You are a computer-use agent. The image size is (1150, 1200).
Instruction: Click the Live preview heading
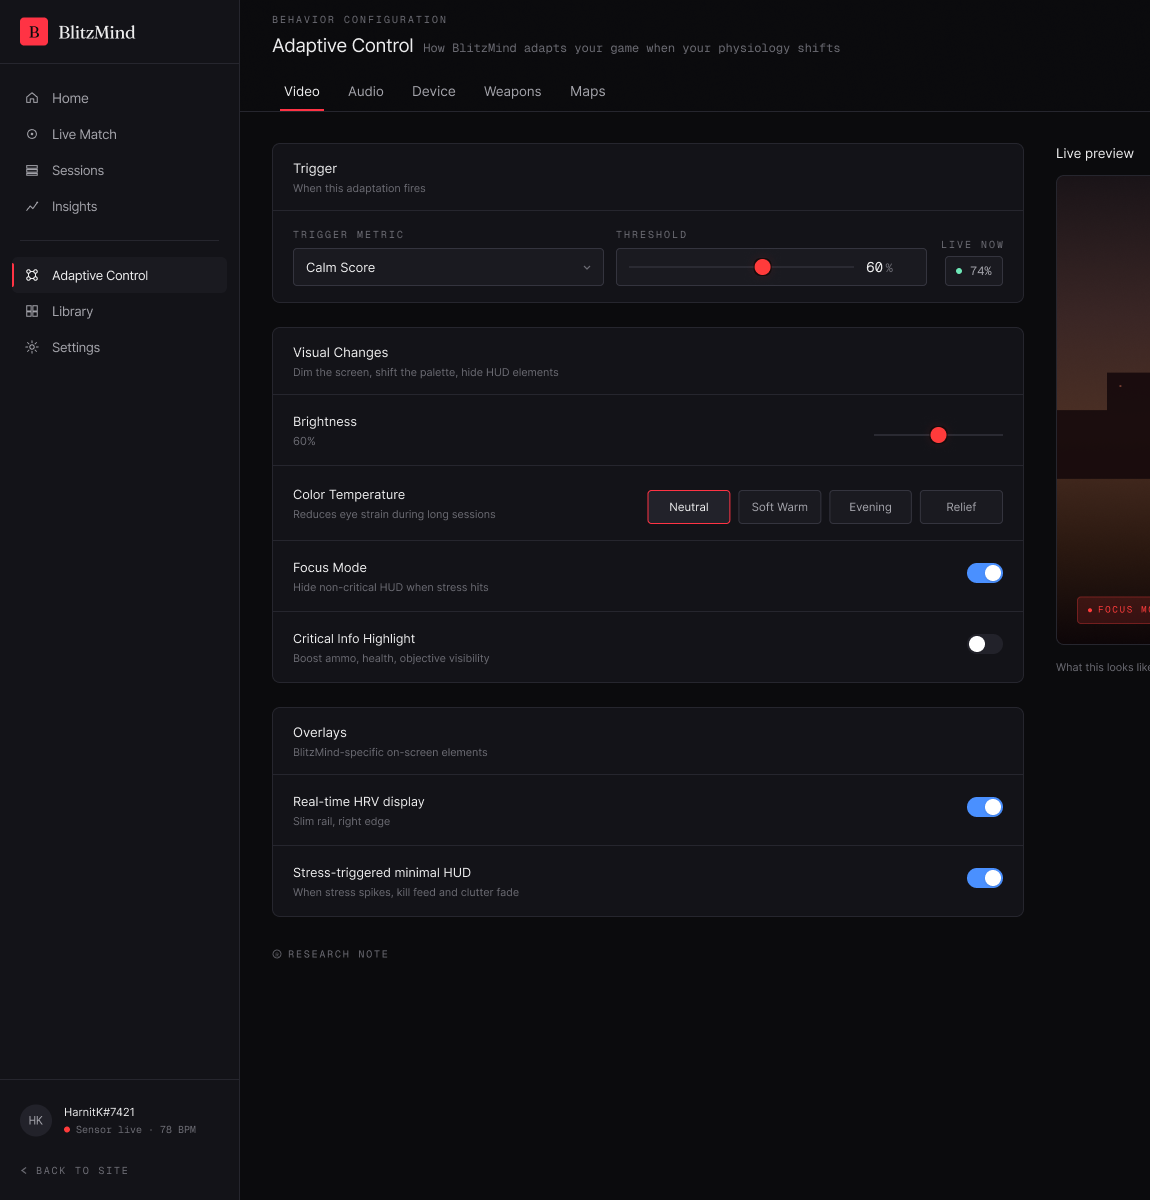coord(1095,153)
